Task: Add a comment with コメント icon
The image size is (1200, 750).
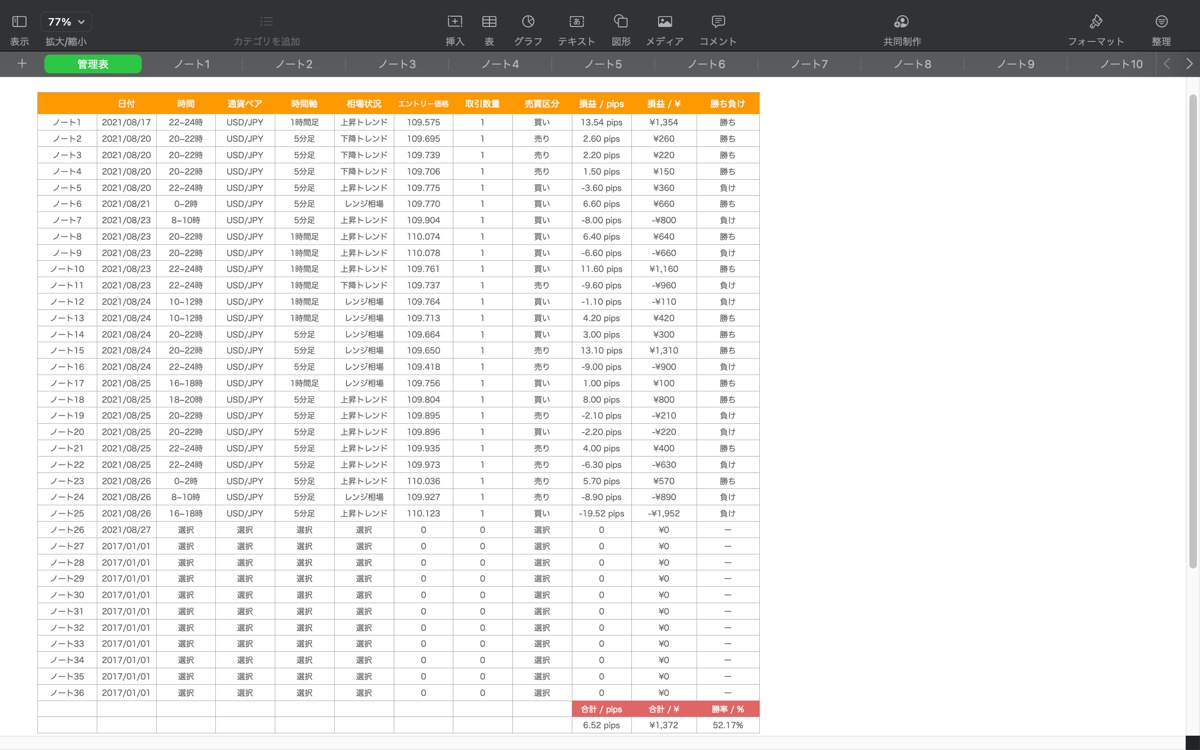Action: [718, 21]
